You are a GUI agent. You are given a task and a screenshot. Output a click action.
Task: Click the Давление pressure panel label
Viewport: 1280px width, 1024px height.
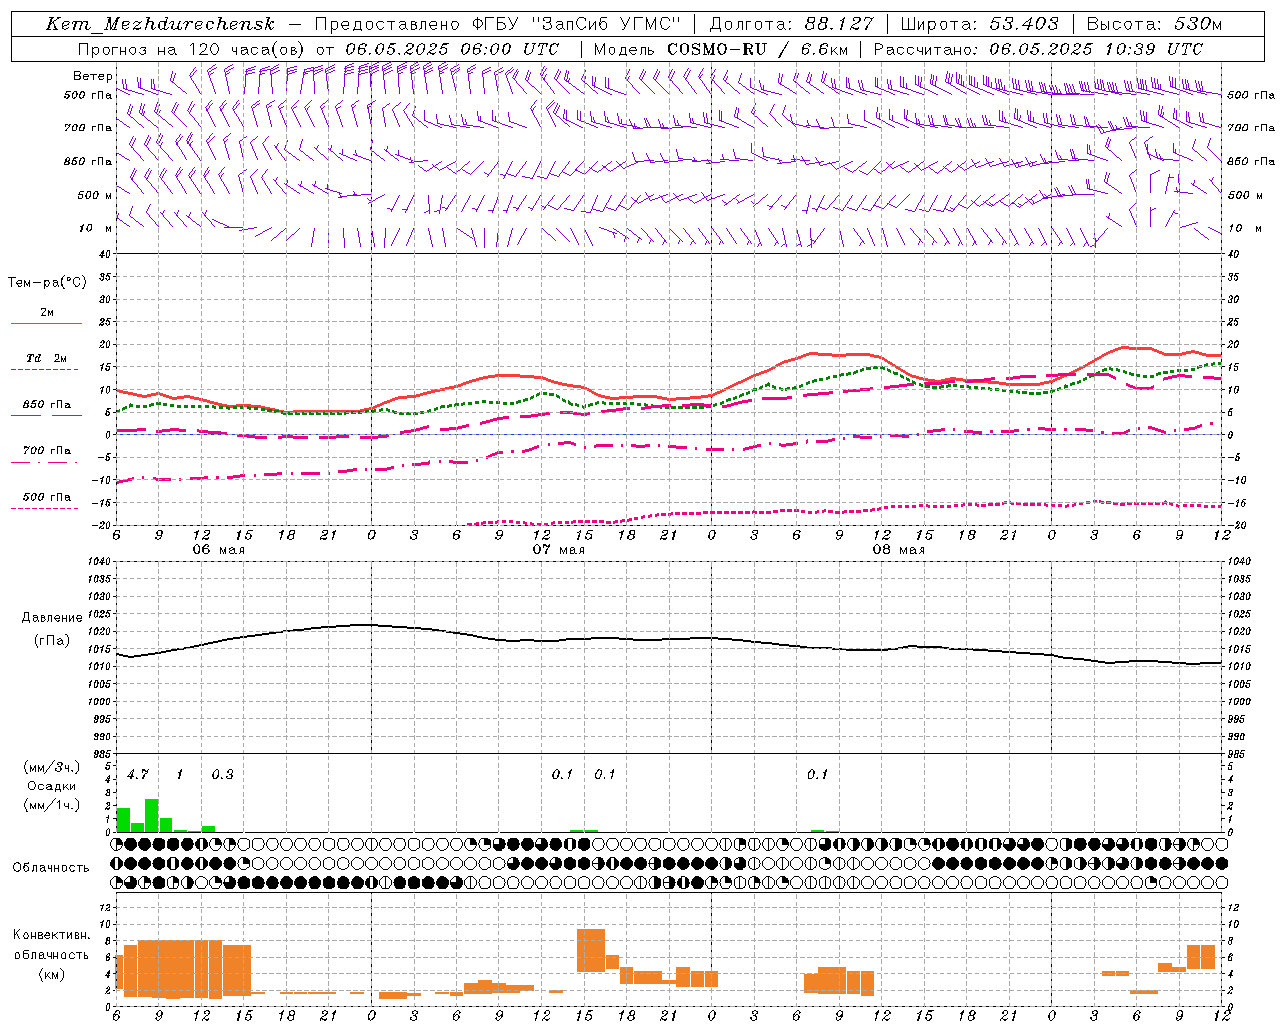(50, 618)
